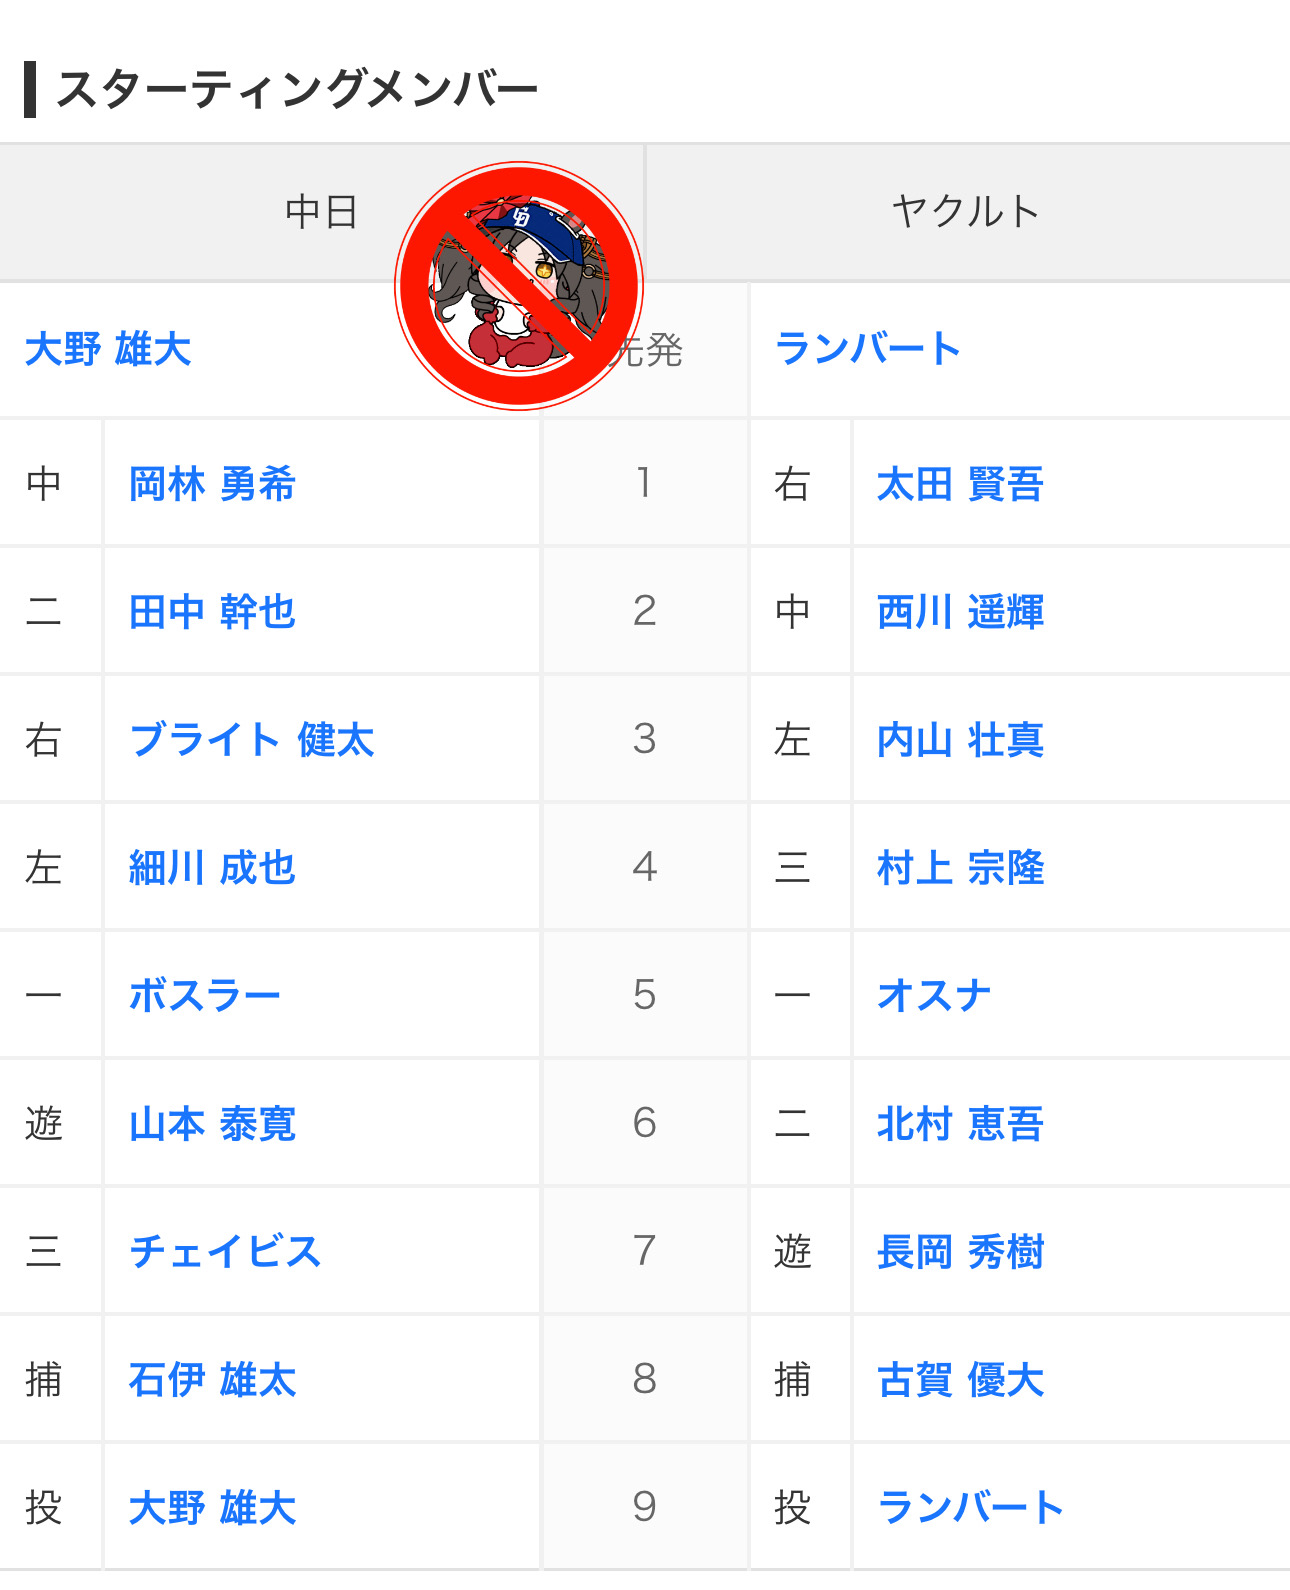
Task: Open オスナ player page
Action: point(934,996)
